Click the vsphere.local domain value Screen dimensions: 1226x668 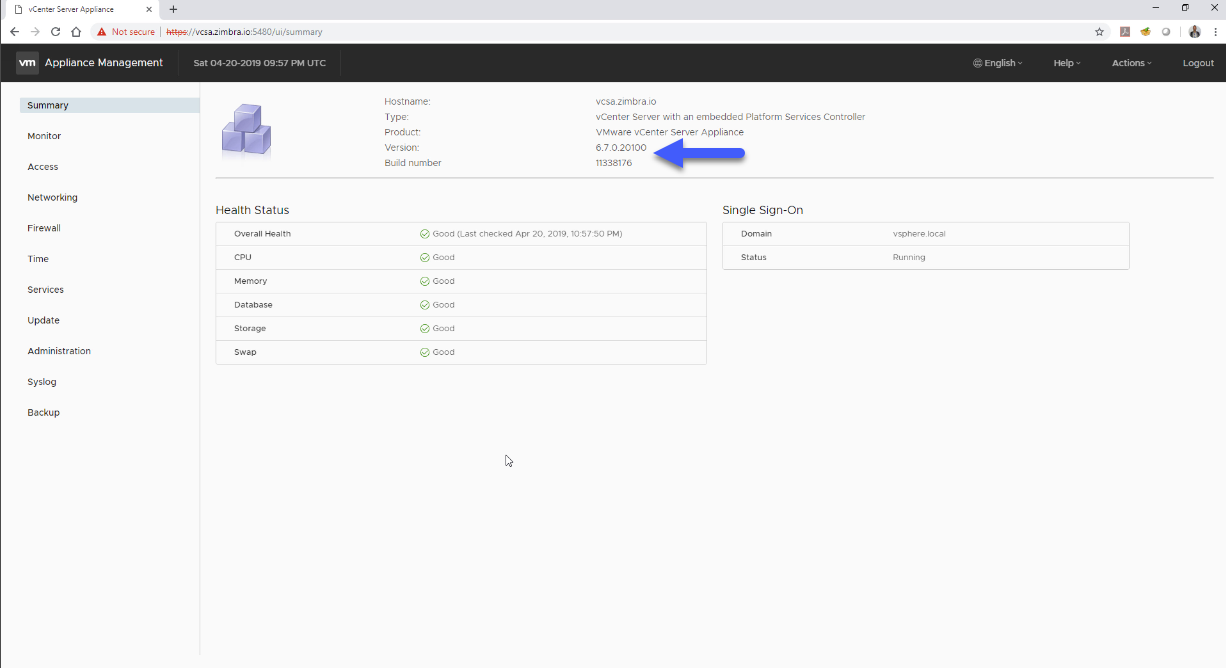(x=919, y=234)
